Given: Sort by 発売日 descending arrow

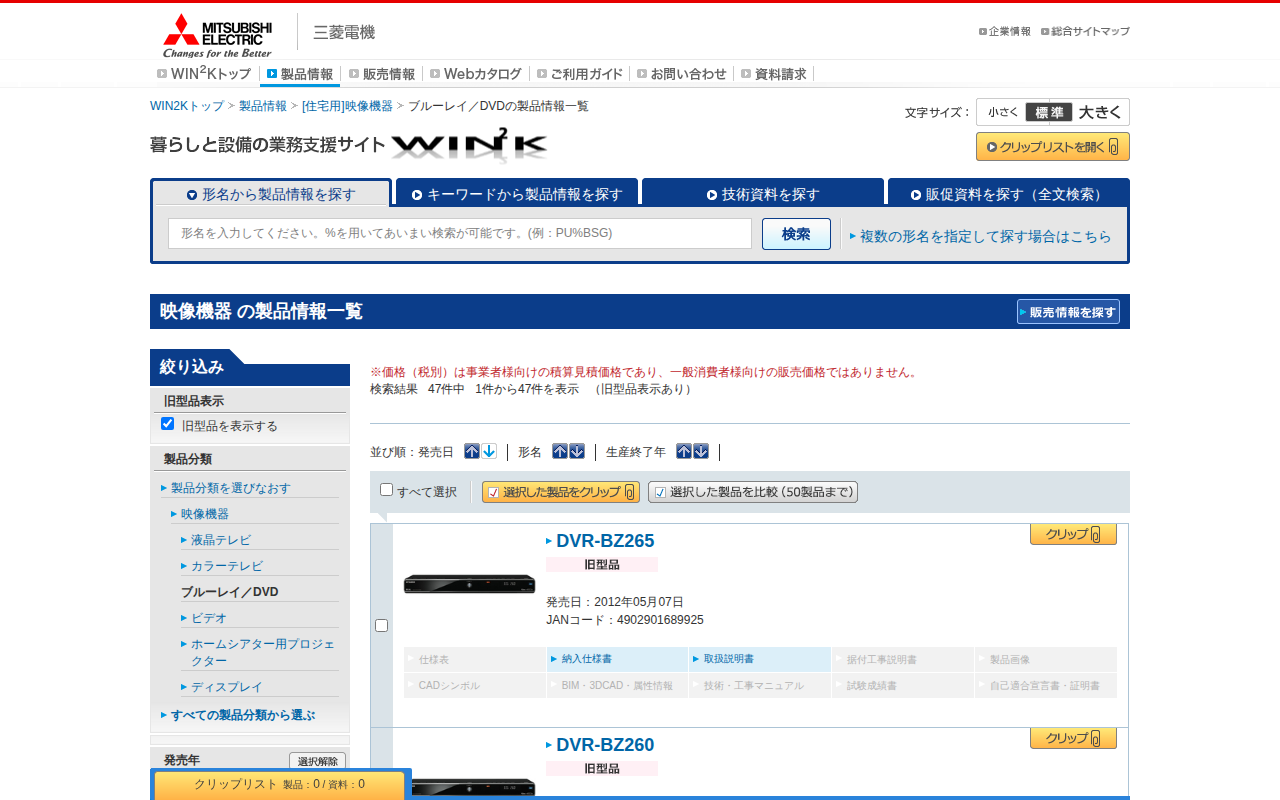Looking at the screenshot, I should click(x=489, y=452).
